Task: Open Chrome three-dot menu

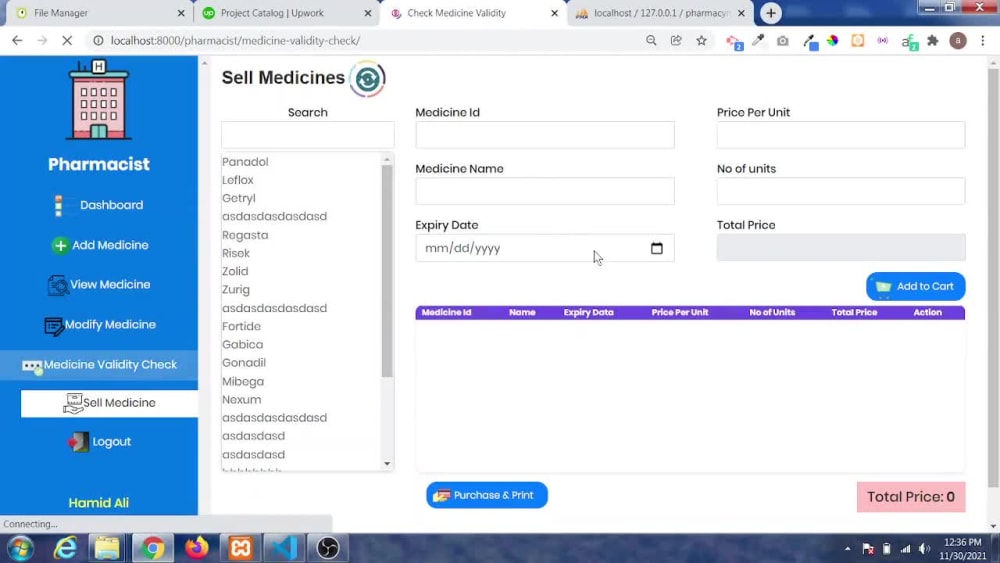Action: click(983, 40)
